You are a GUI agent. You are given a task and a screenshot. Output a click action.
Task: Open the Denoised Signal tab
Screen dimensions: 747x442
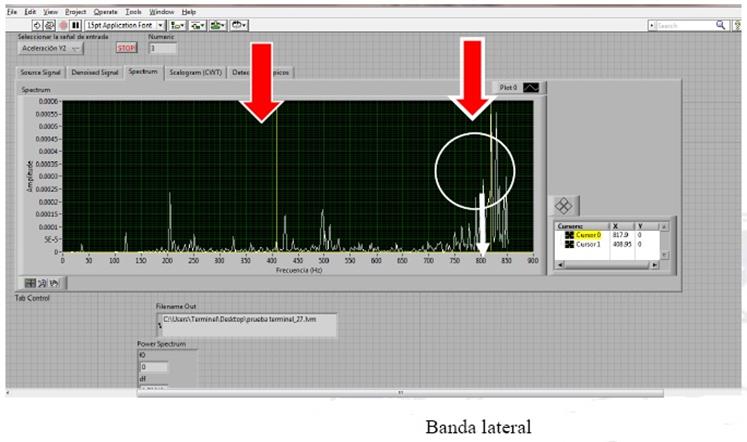(x=96, y=73)
